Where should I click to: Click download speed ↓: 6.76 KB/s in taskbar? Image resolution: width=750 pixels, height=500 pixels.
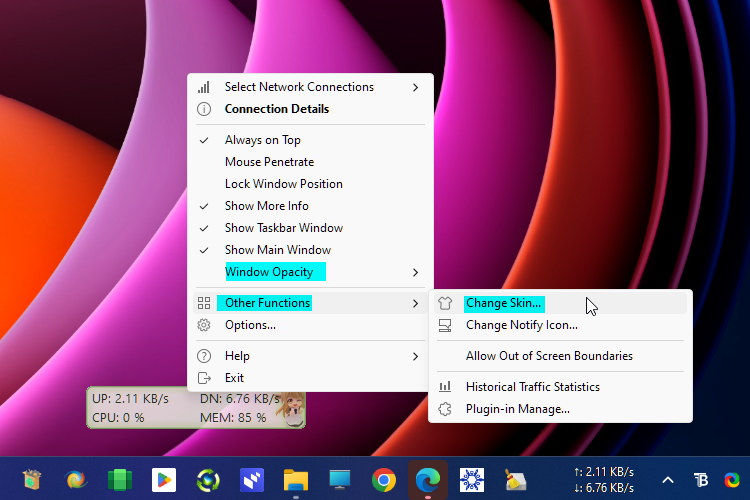tap(604, 488)
